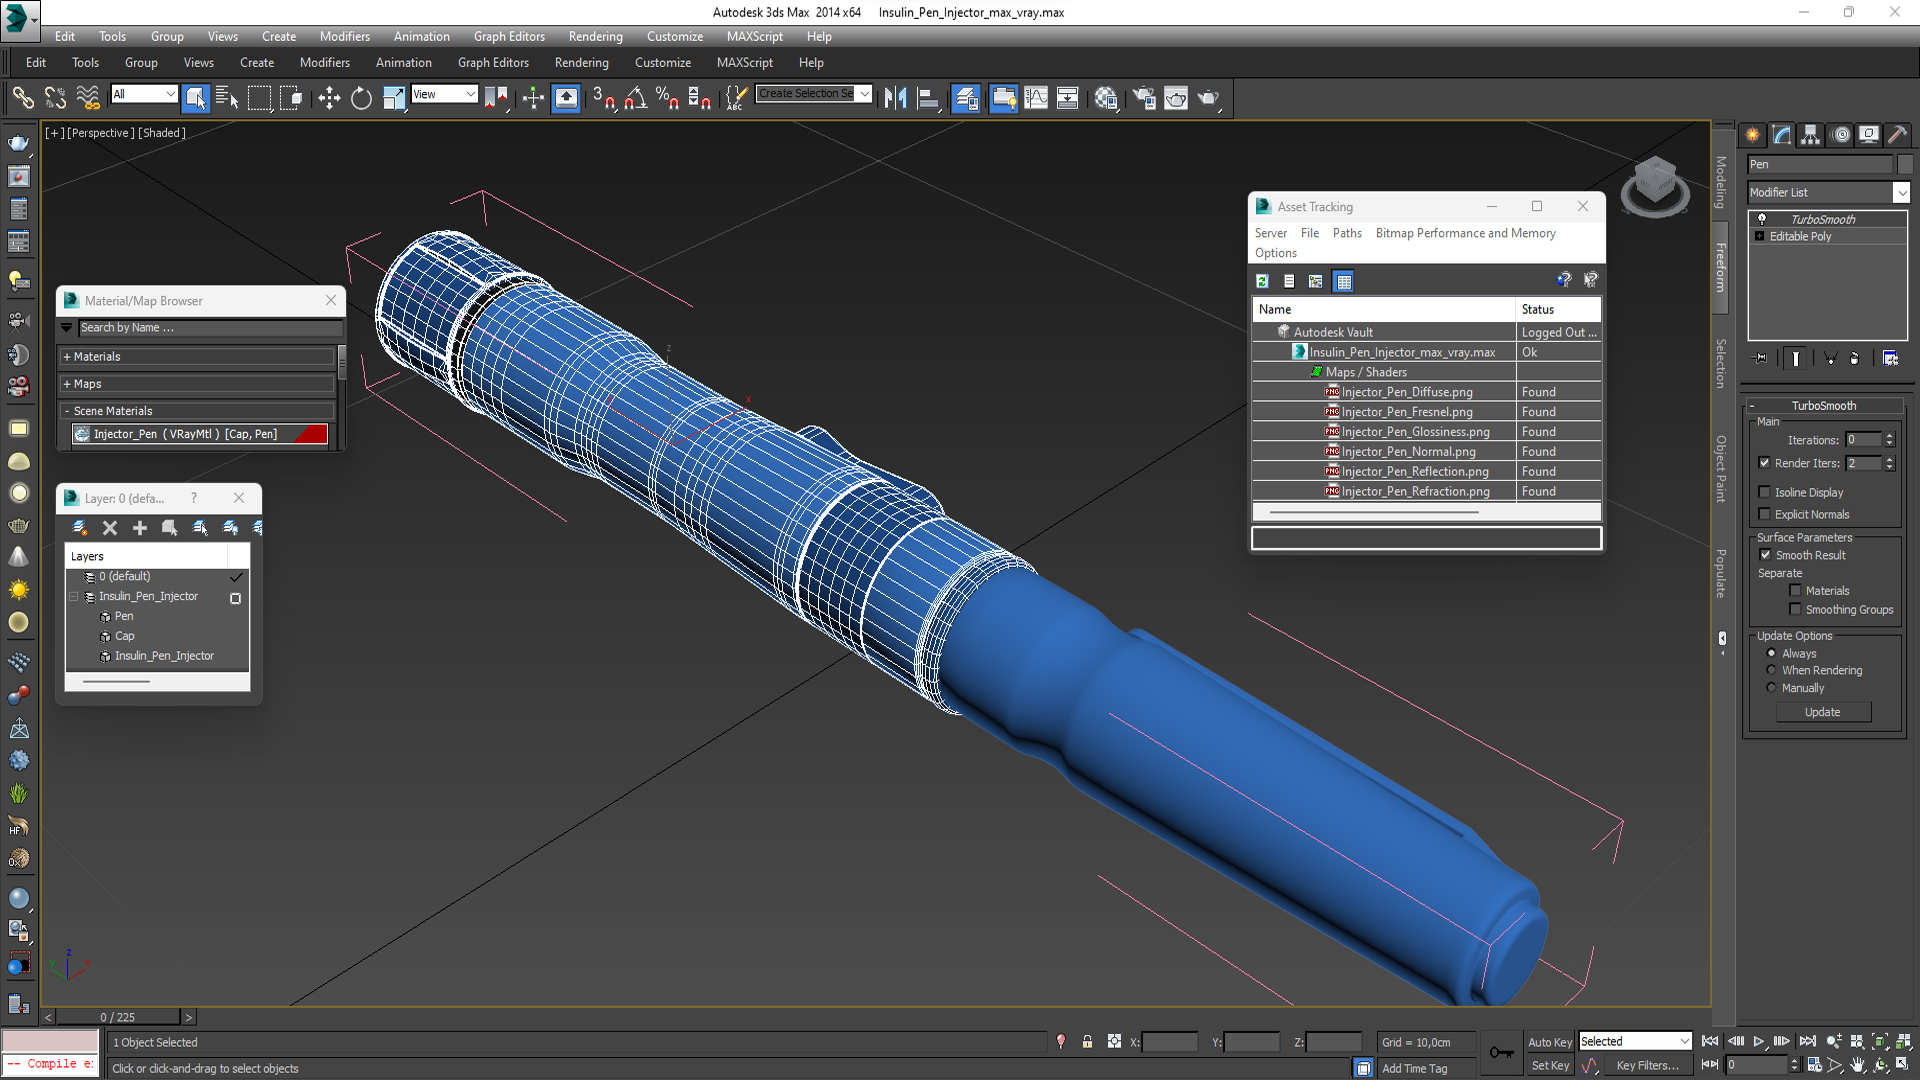The height and width of the screenshot is (1080, 1920).
Task: Click Render Production teapot icon
Action: tap(1209, 97)
